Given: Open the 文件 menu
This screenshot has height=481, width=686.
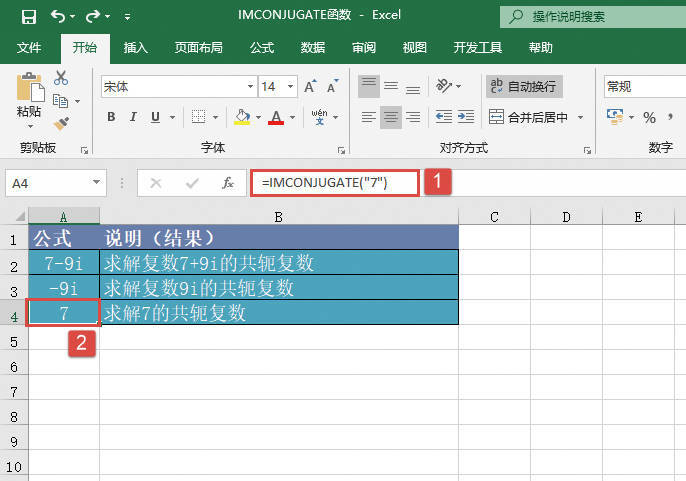Looking at the screenshot, I should click(30, 47).
